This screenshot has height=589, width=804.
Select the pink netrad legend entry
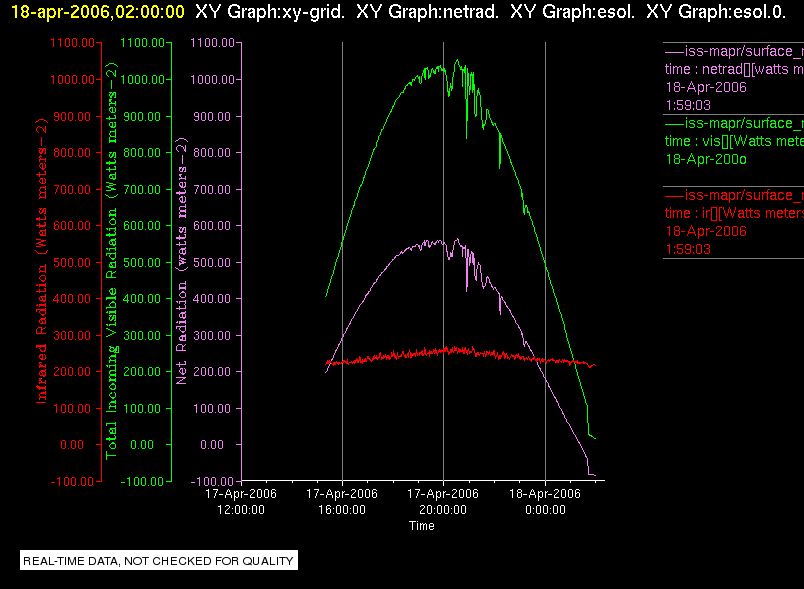[x=734, y=78]
